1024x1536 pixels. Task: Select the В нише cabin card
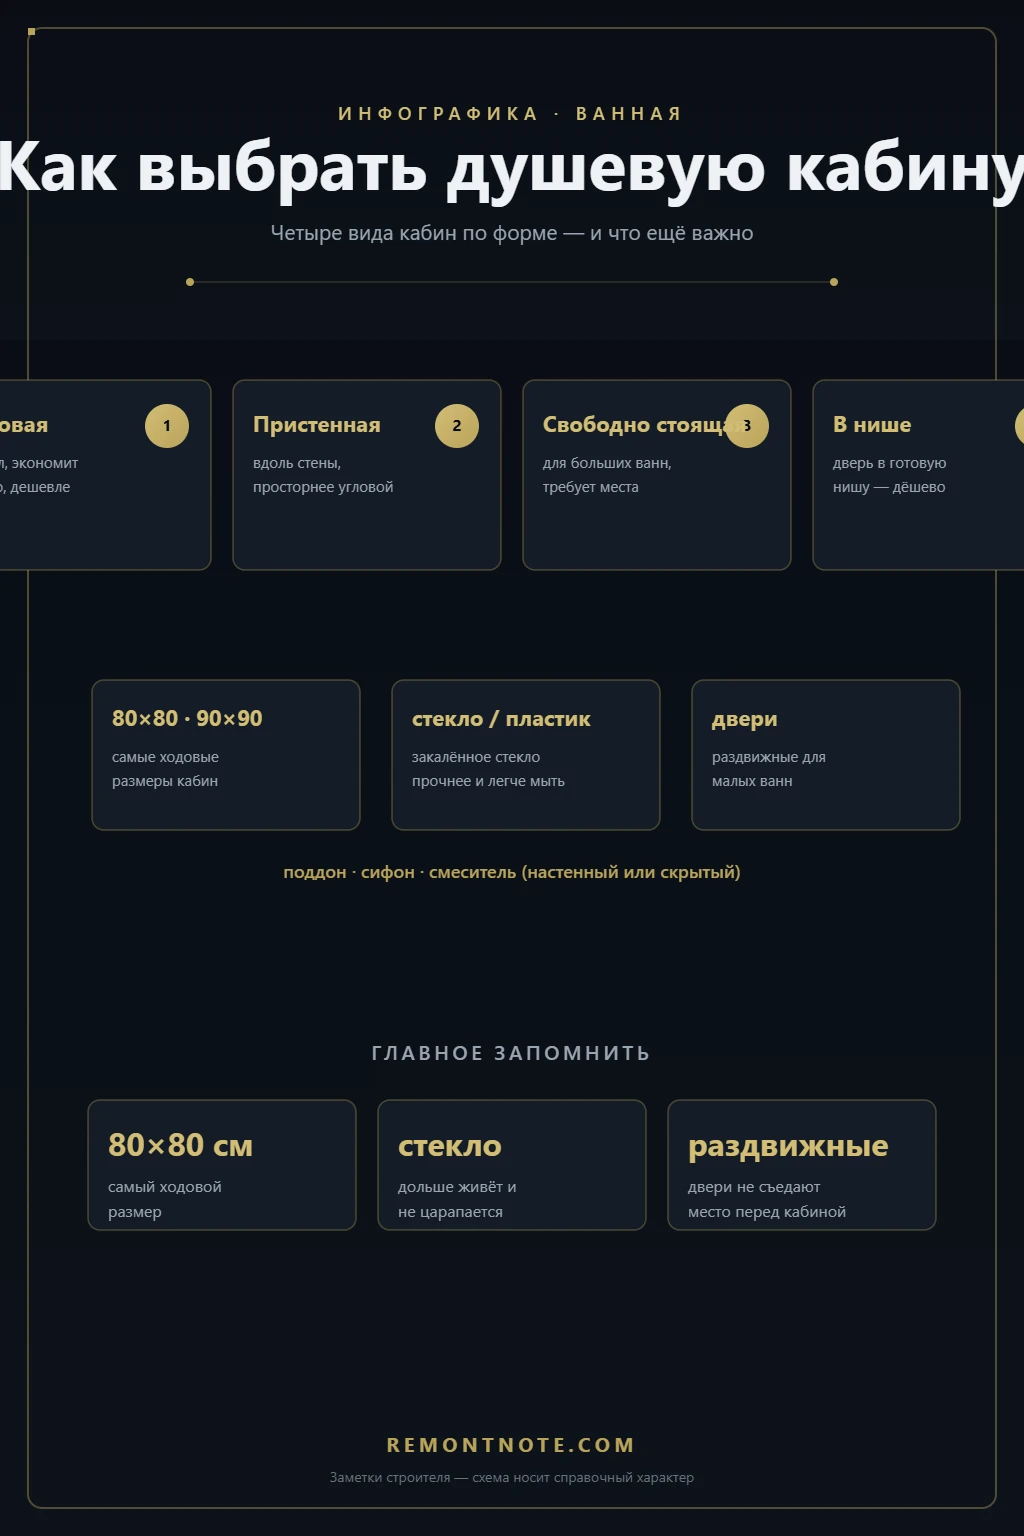(918, 475)
